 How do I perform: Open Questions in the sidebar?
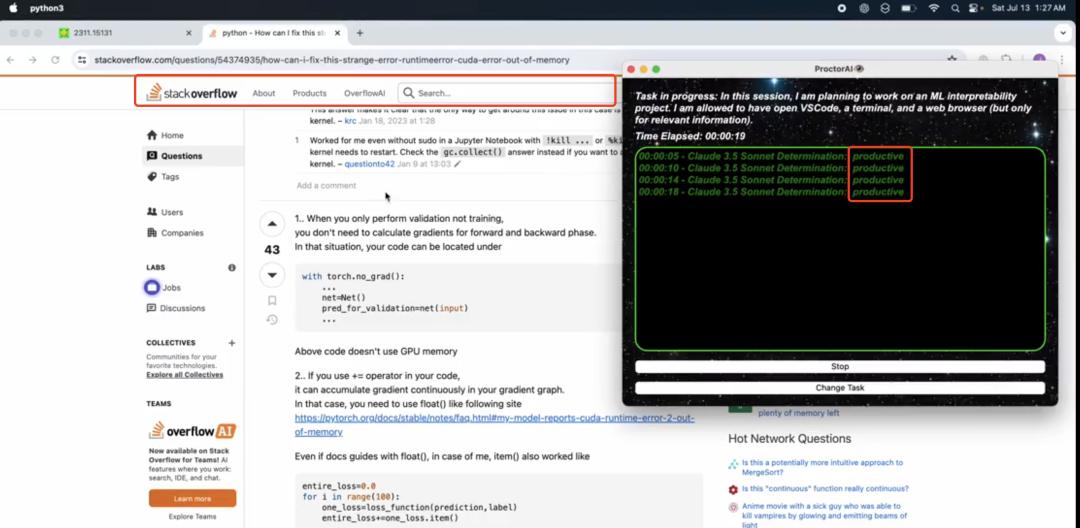pyautogui.click(x=193, y=156)
